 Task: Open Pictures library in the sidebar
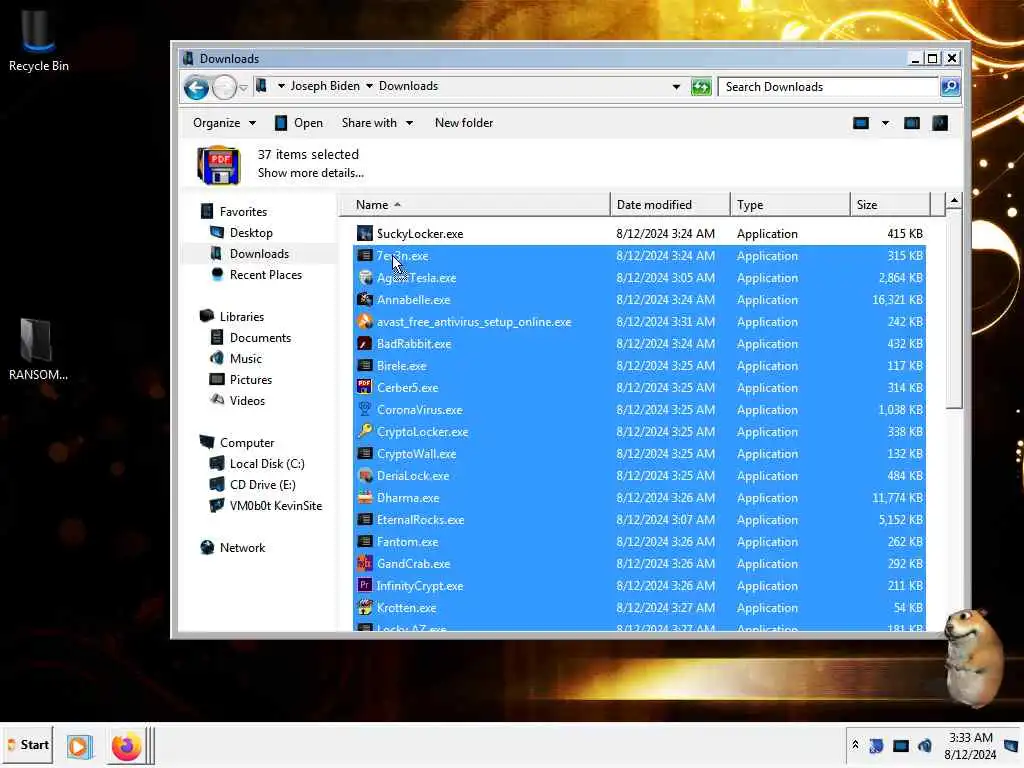coord(250,379)
